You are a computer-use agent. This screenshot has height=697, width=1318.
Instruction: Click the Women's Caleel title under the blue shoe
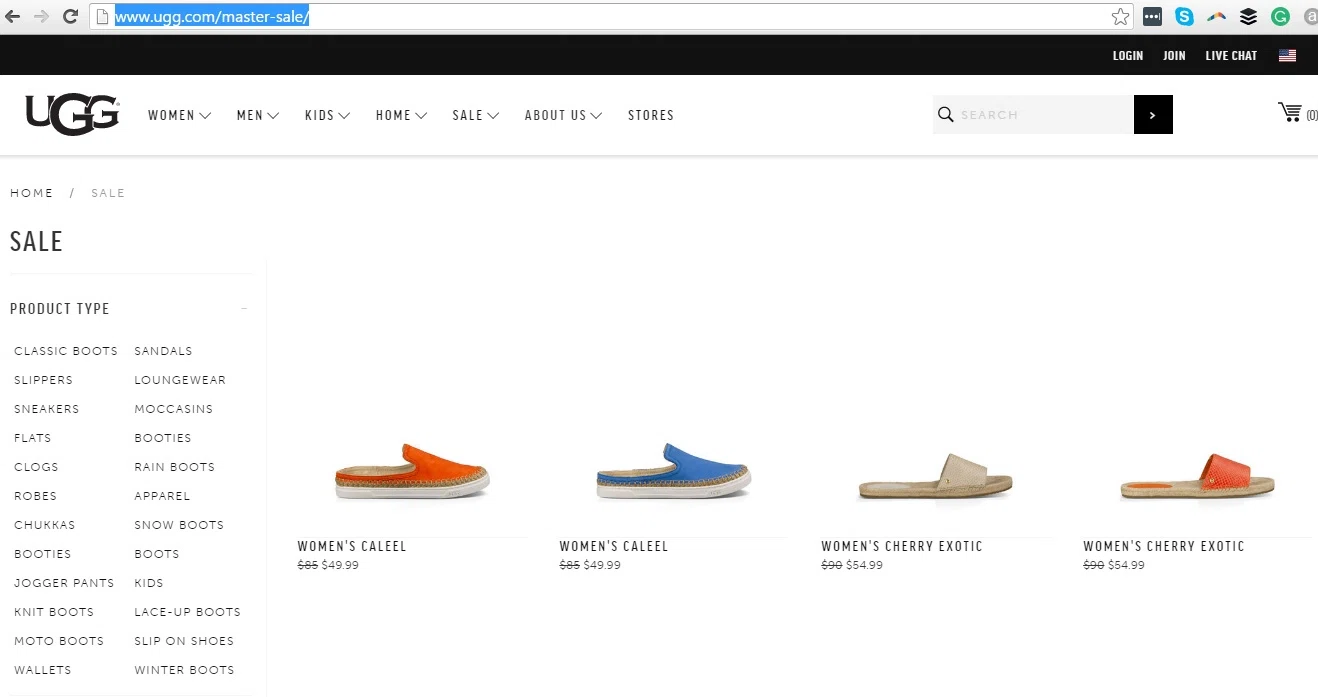point(614,547)
